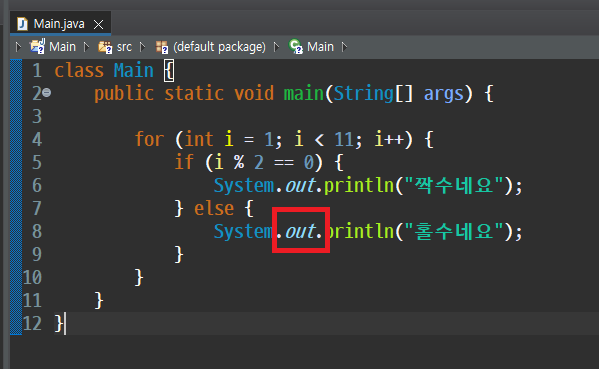Image resolution: width=599 pixels, height=369 pixels.
Task: Click the 'for' keyword on line 4
Action: point(149,139)
